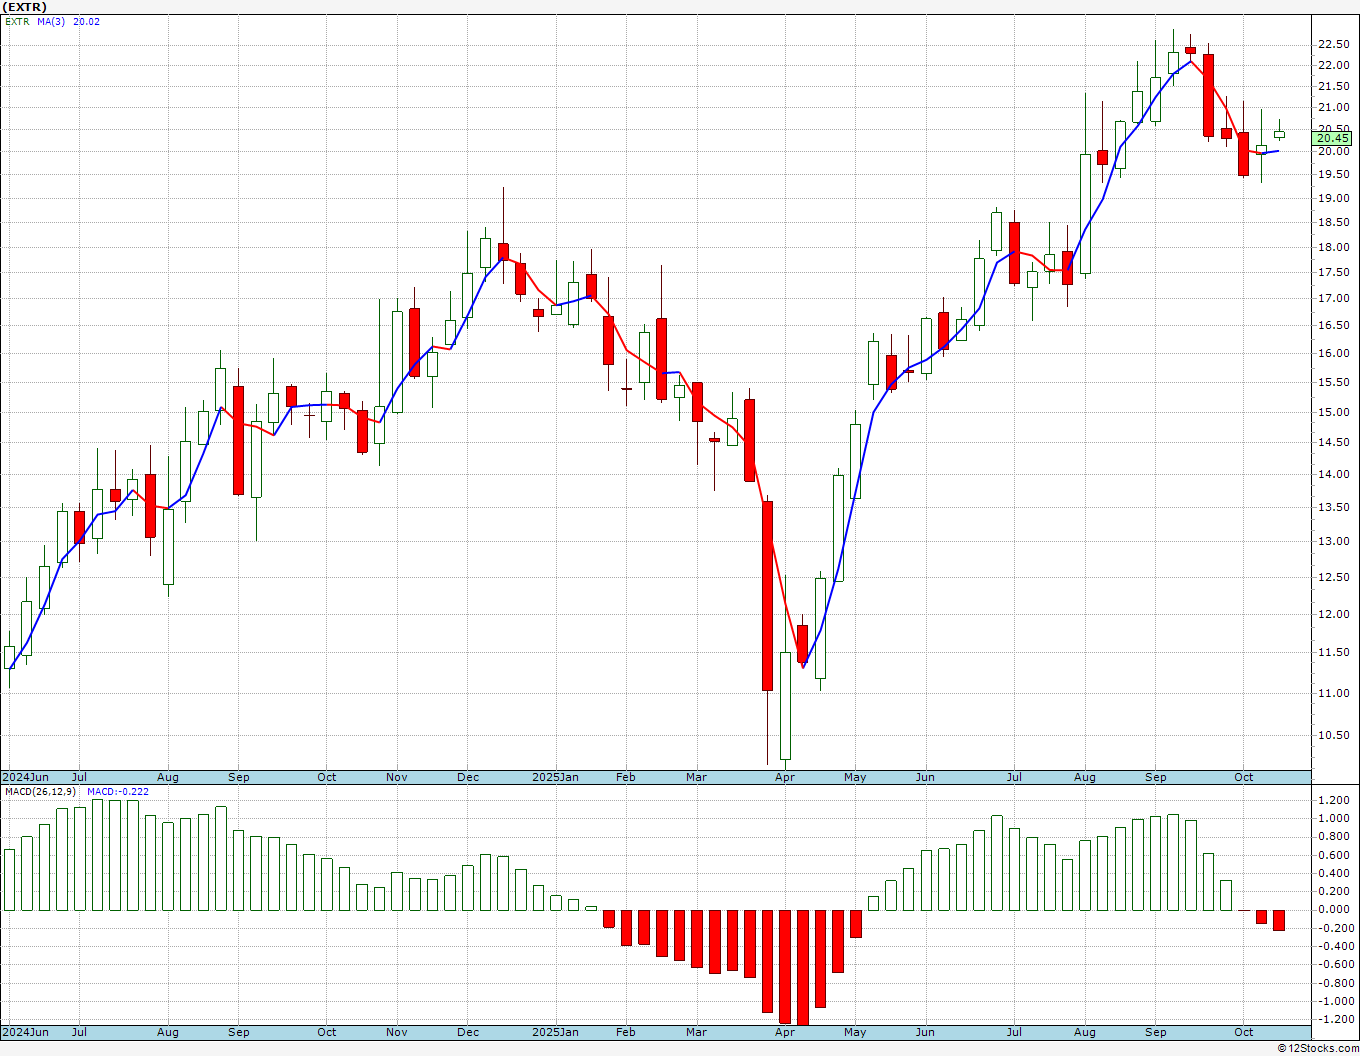Select the 19.00 price axis label
This screenshot has height=1056, width=1360.
point(1333,198)
